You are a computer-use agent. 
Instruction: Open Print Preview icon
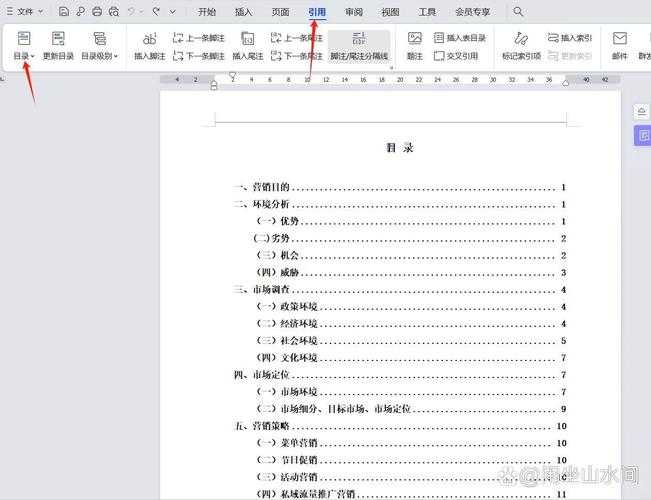(113, 12)
